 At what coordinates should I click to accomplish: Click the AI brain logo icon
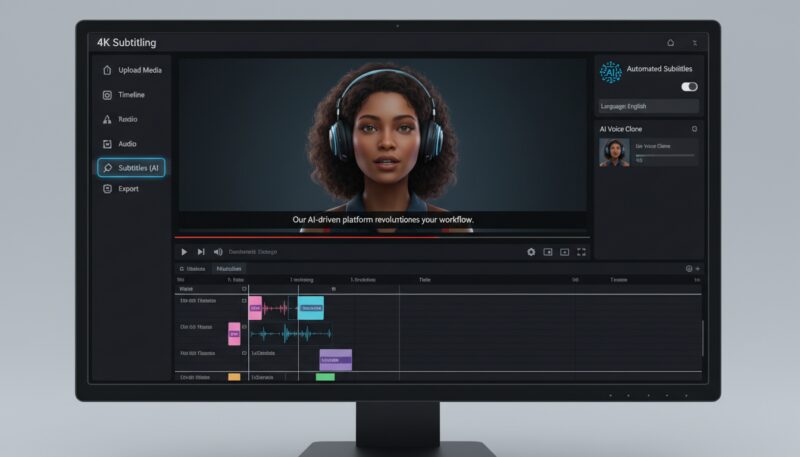(611, 72)
